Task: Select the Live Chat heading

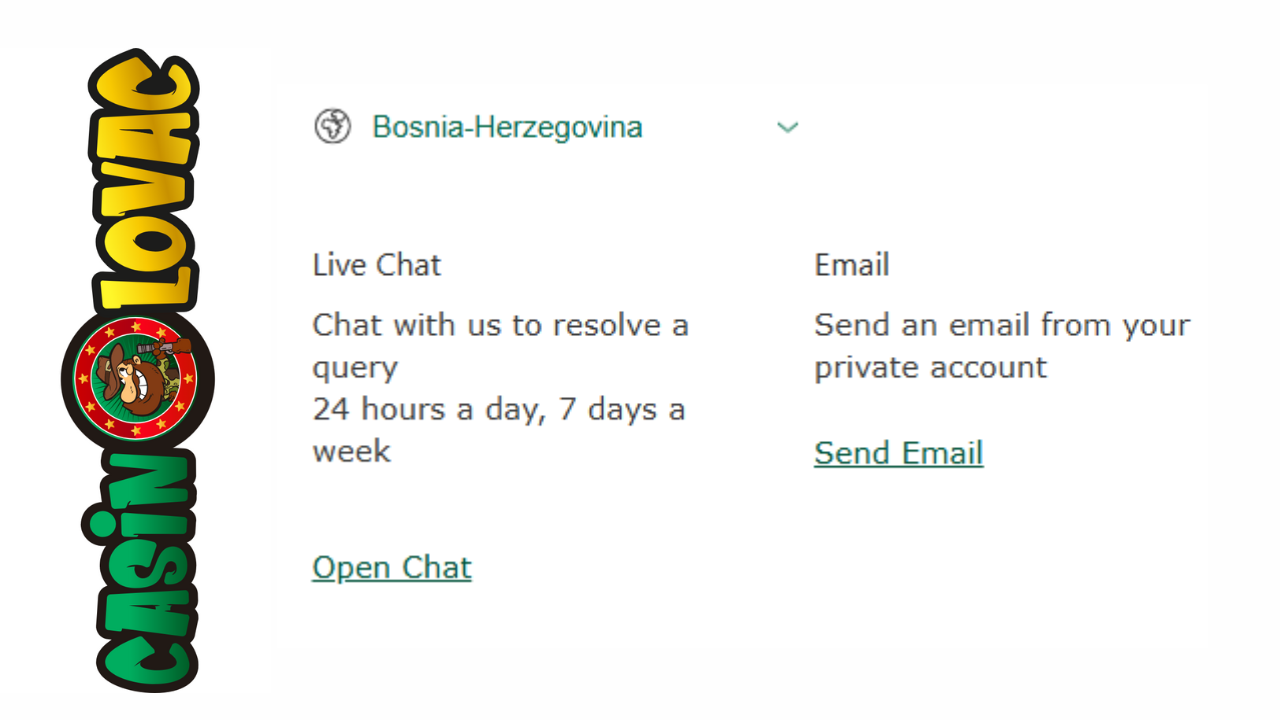Action: click(x=377, y=265)
